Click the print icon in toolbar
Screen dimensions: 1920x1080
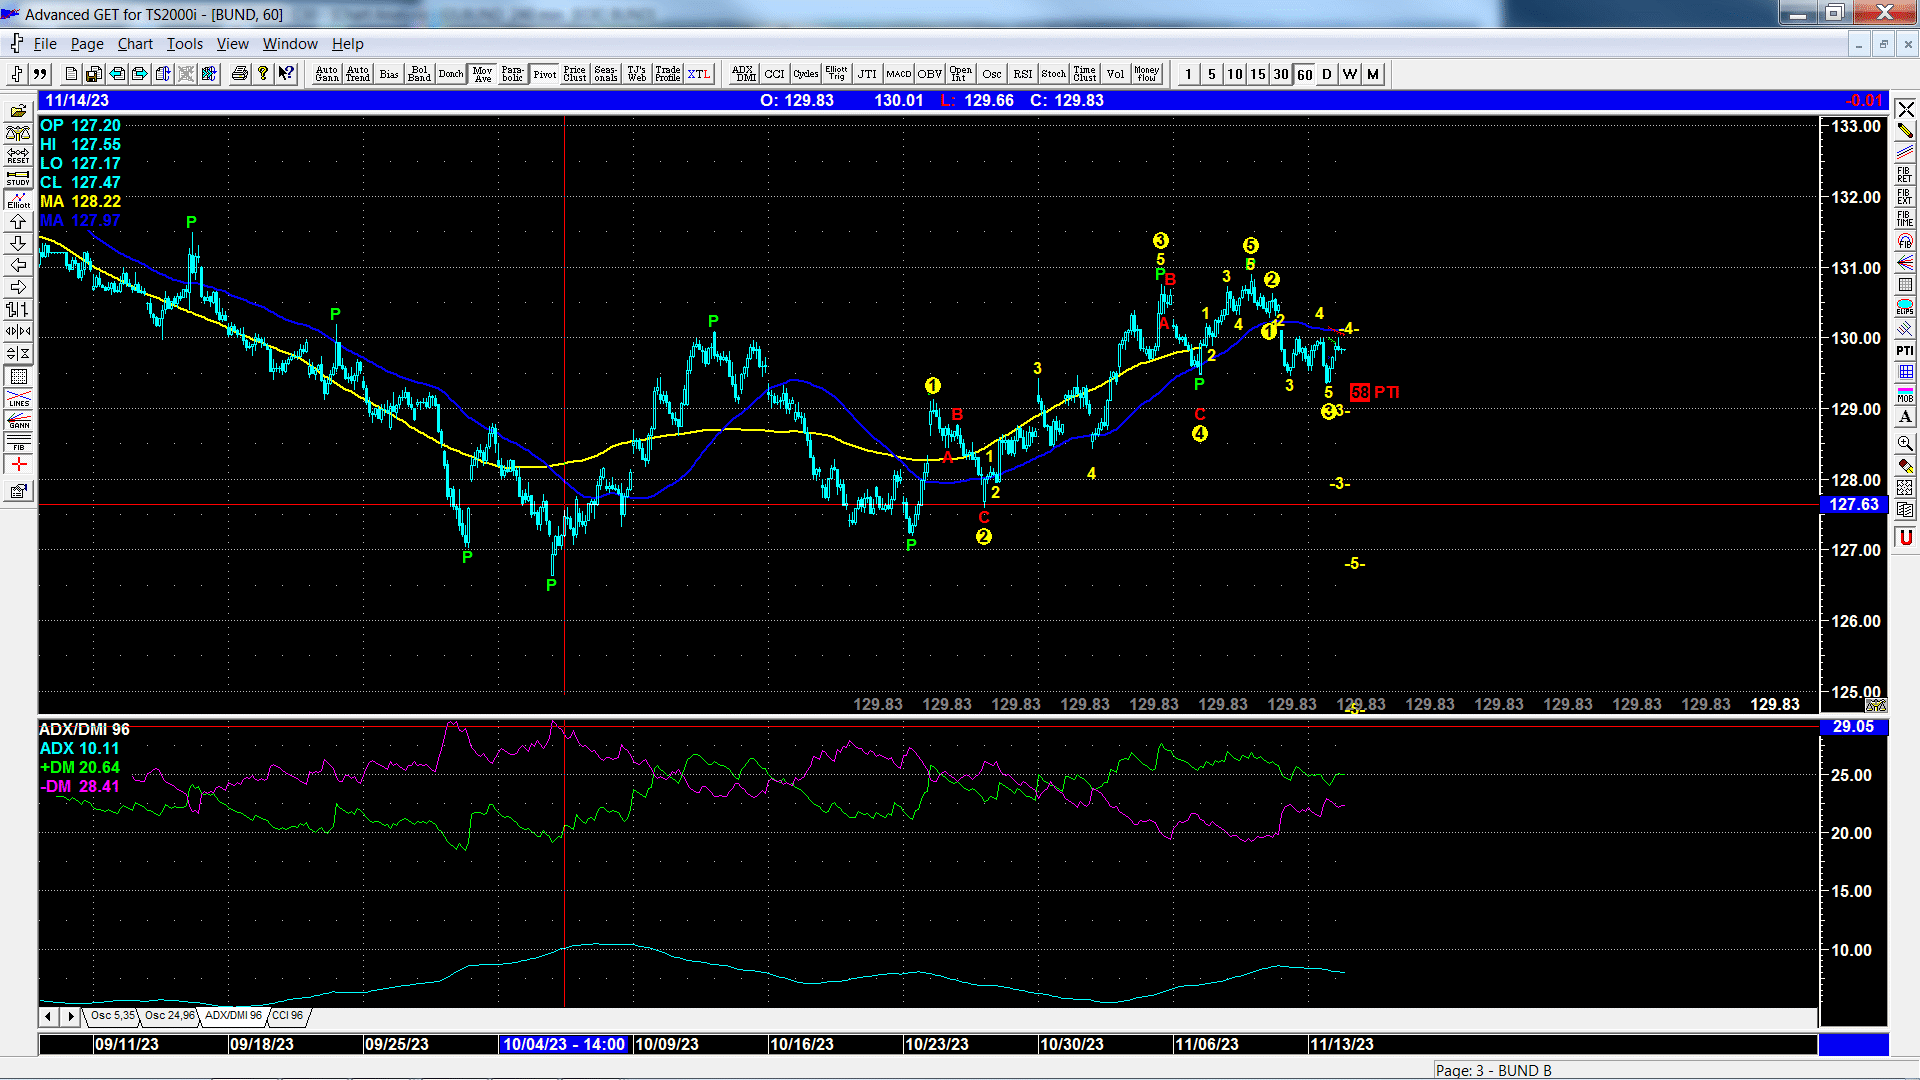pyautogui.click(x=240, y=74)
